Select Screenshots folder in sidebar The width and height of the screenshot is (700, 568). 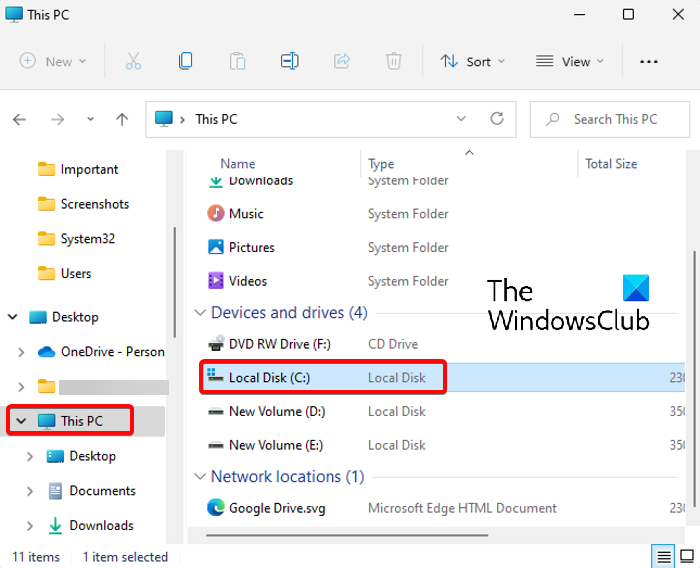(83, 204)
